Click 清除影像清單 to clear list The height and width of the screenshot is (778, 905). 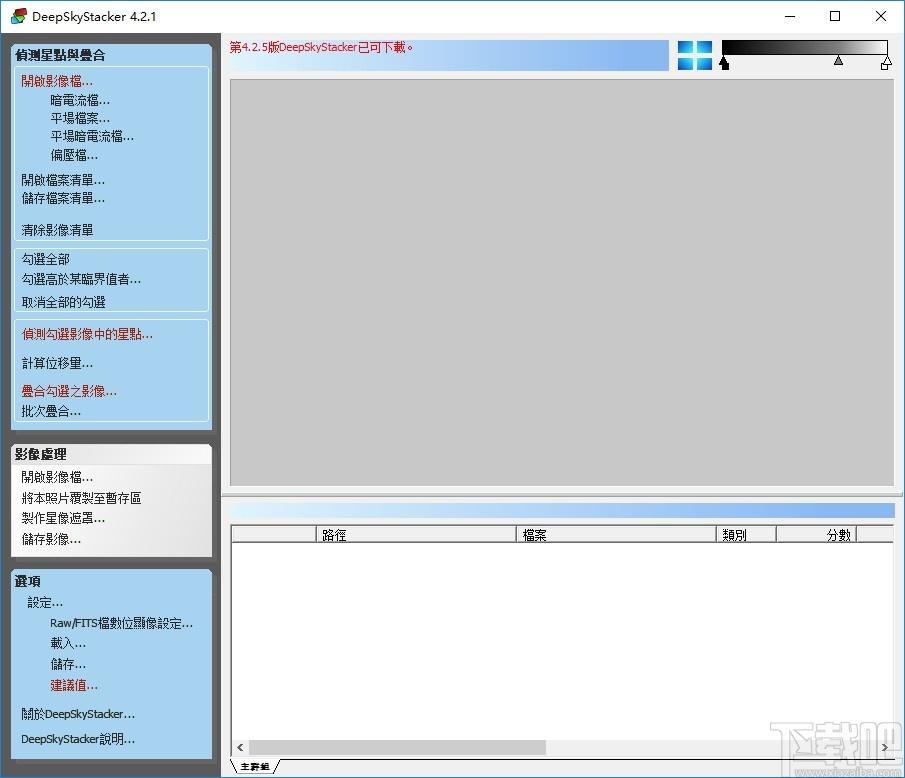pos(57,230)
